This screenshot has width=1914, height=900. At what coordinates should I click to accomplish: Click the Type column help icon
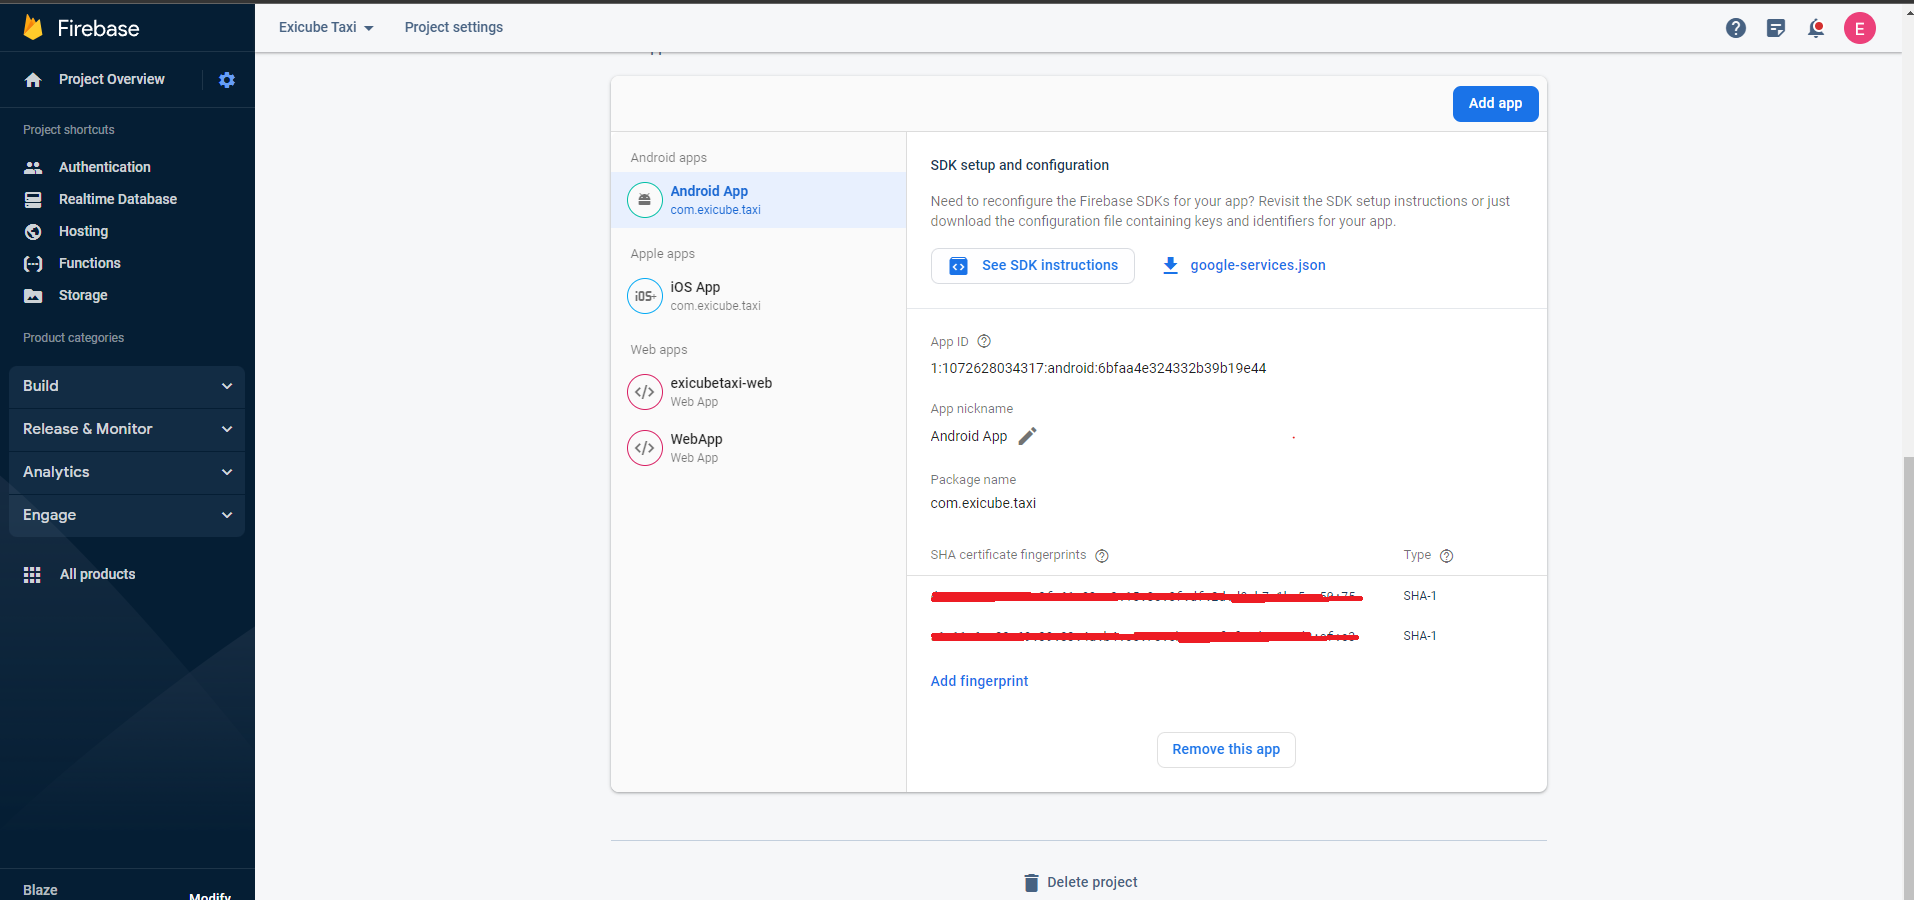click(x=1446, y=556)
